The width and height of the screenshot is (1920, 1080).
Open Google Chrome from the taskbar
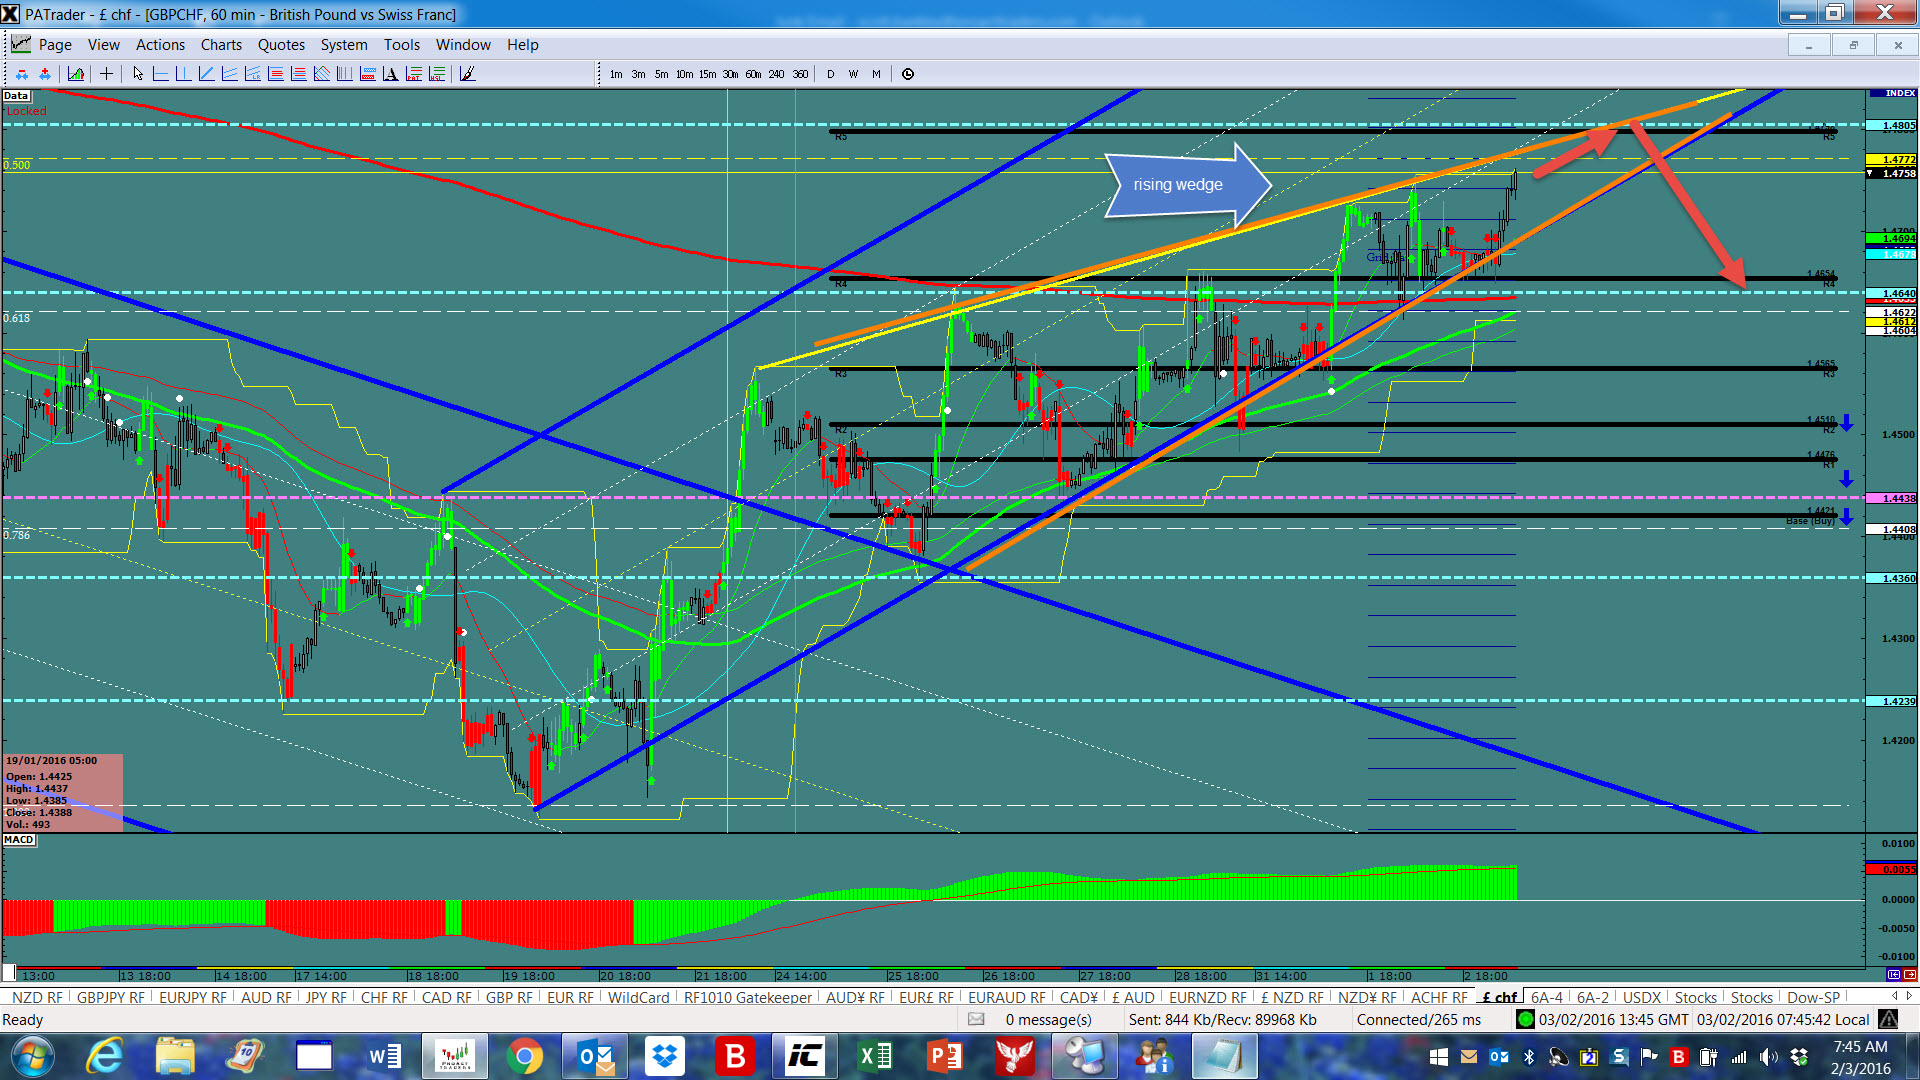pos(524,1056)
